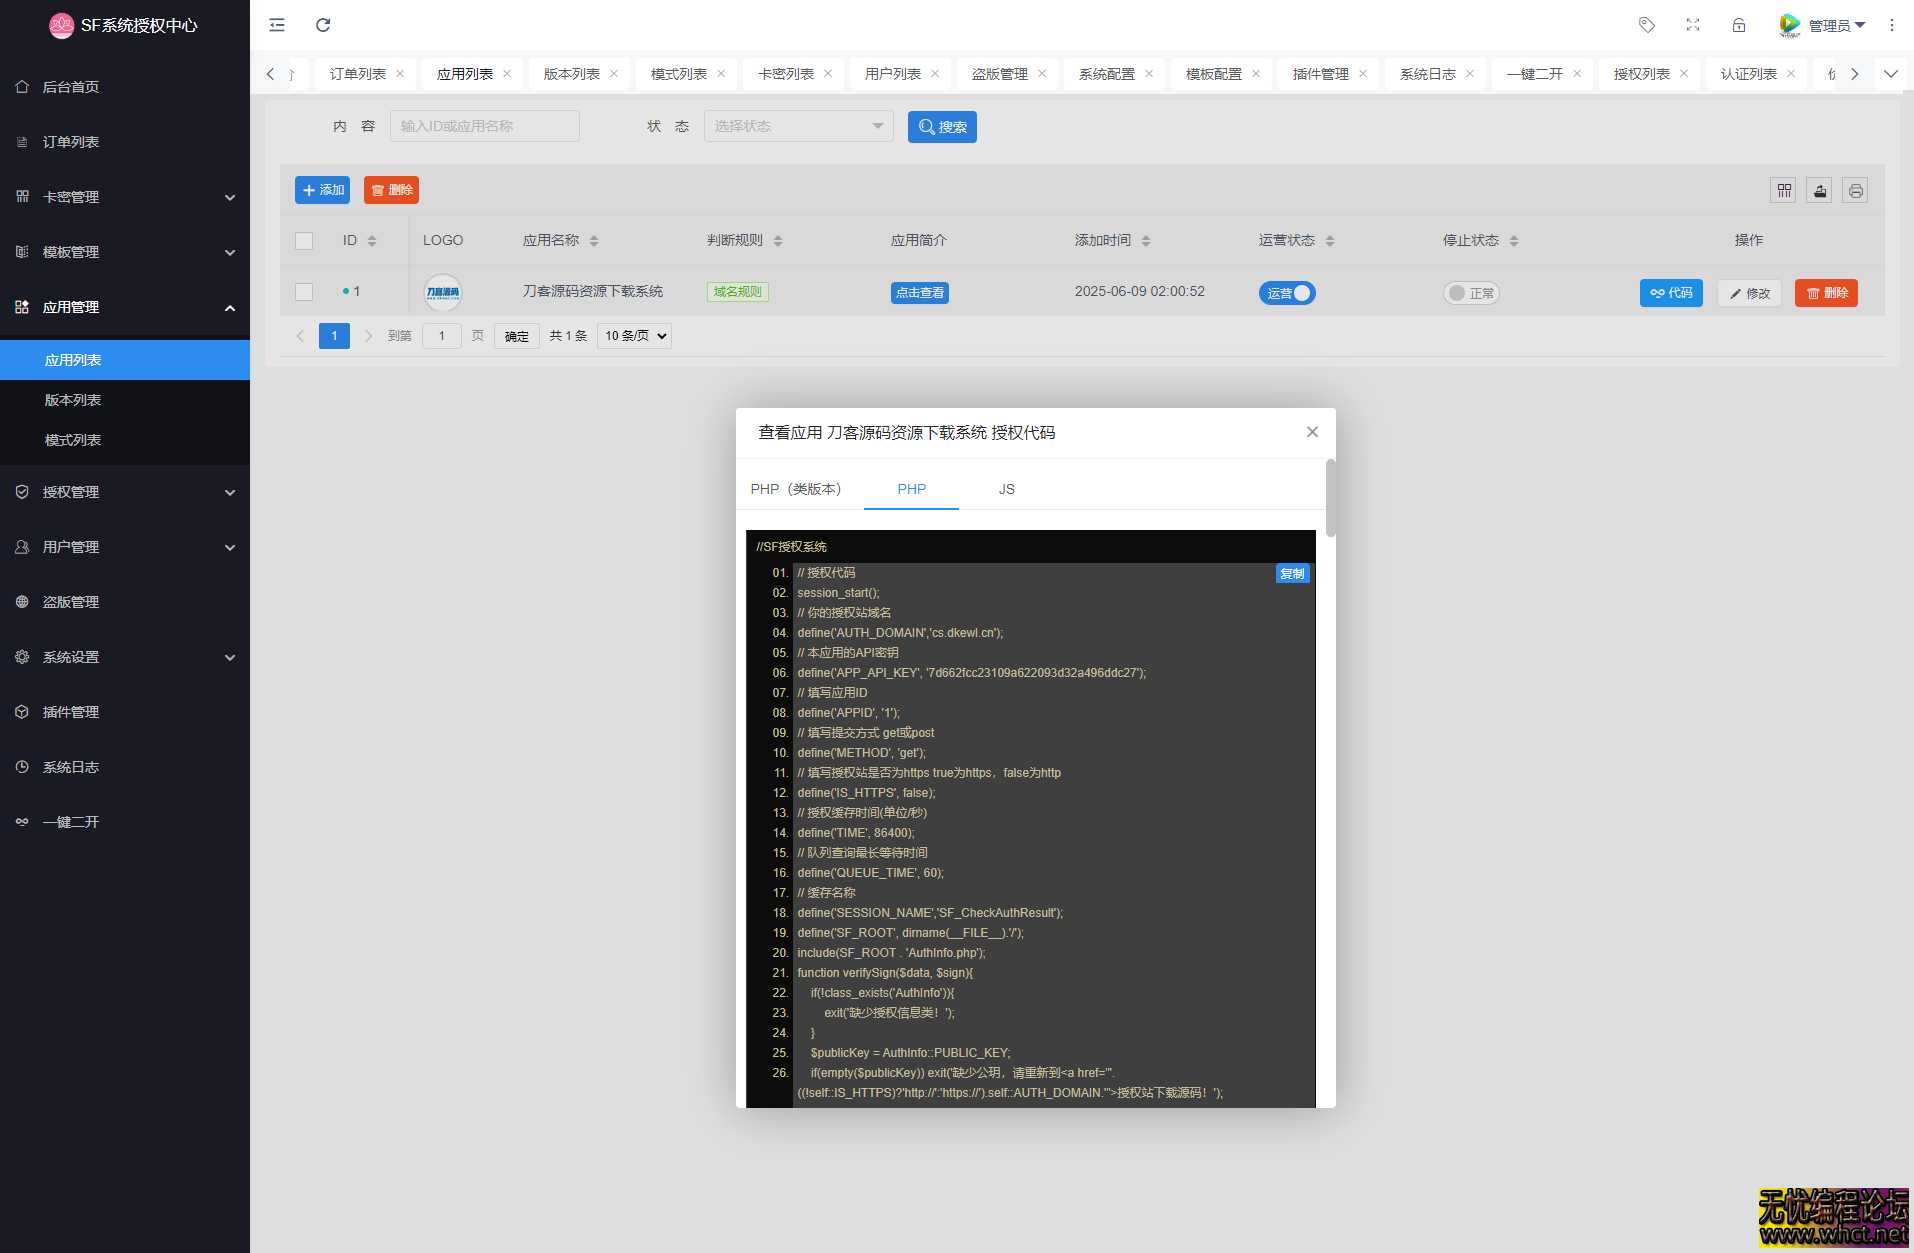1914x1253 pixels.
Task: Open the column filter grid icon
Action: pos(1784,191)
